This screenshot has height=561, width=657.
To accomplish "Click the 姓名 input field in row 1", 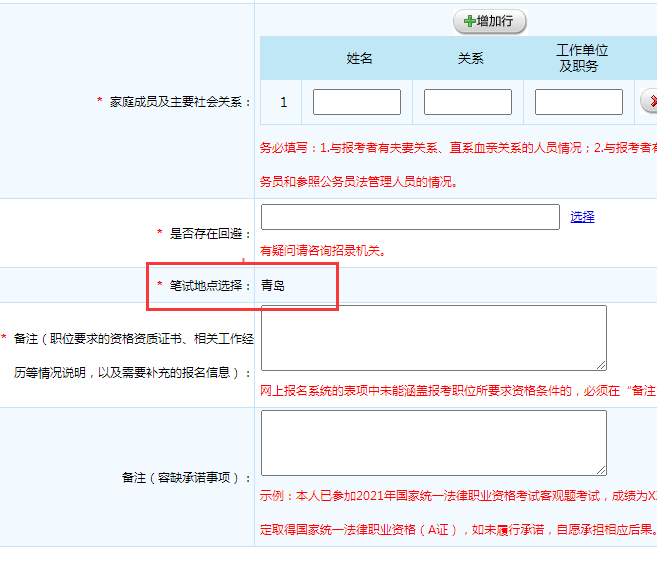I will click(x=357, y=102).
